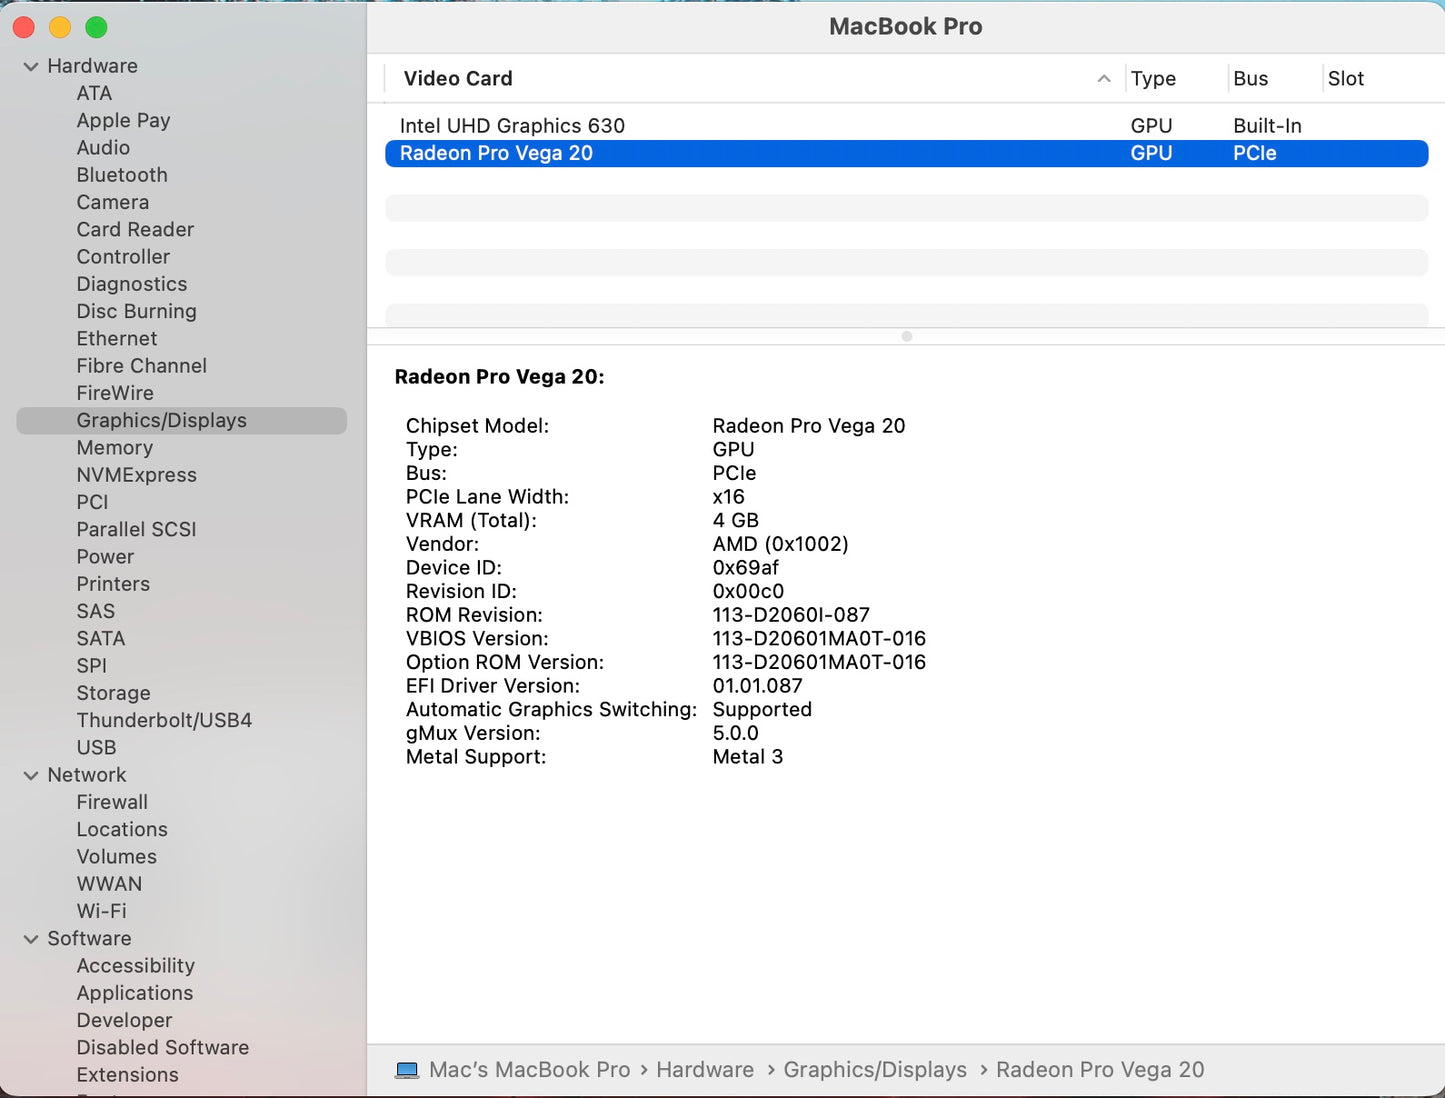The image size is (1445, 1098).
Task: Click Hardware in the bottom path bar
Action: click(704, 1070)
